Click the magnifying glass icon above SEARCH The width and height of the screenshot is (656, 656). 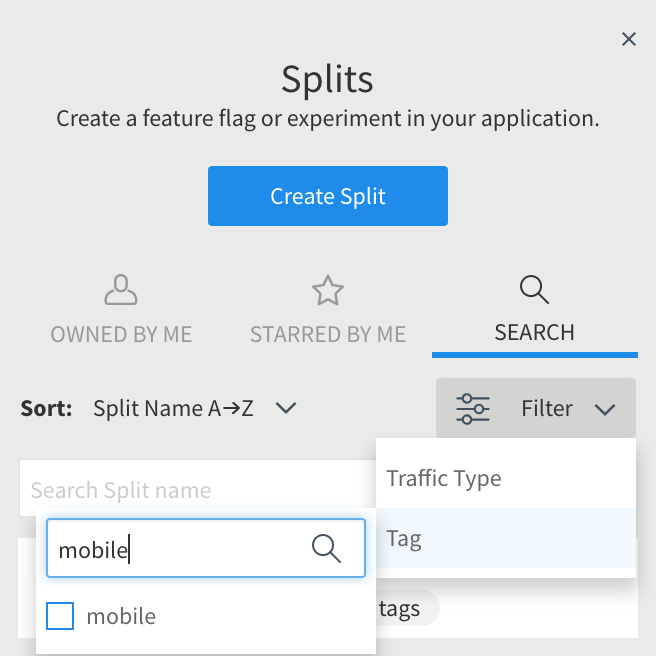click(x=534, y=289)
